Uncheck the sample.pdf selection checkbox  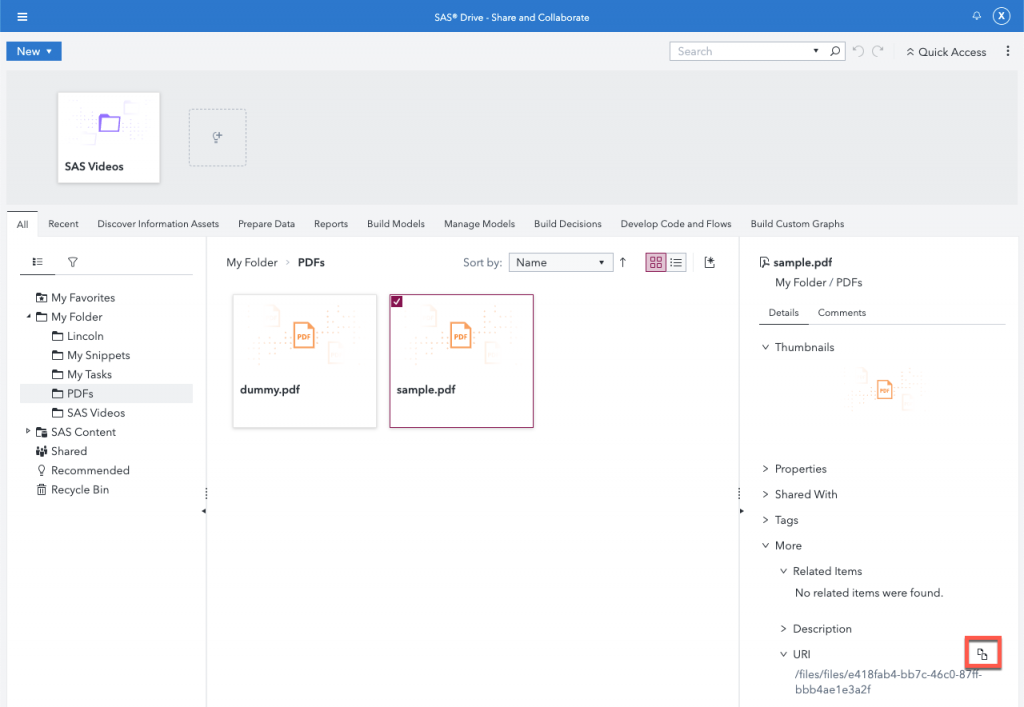[396, 299]
